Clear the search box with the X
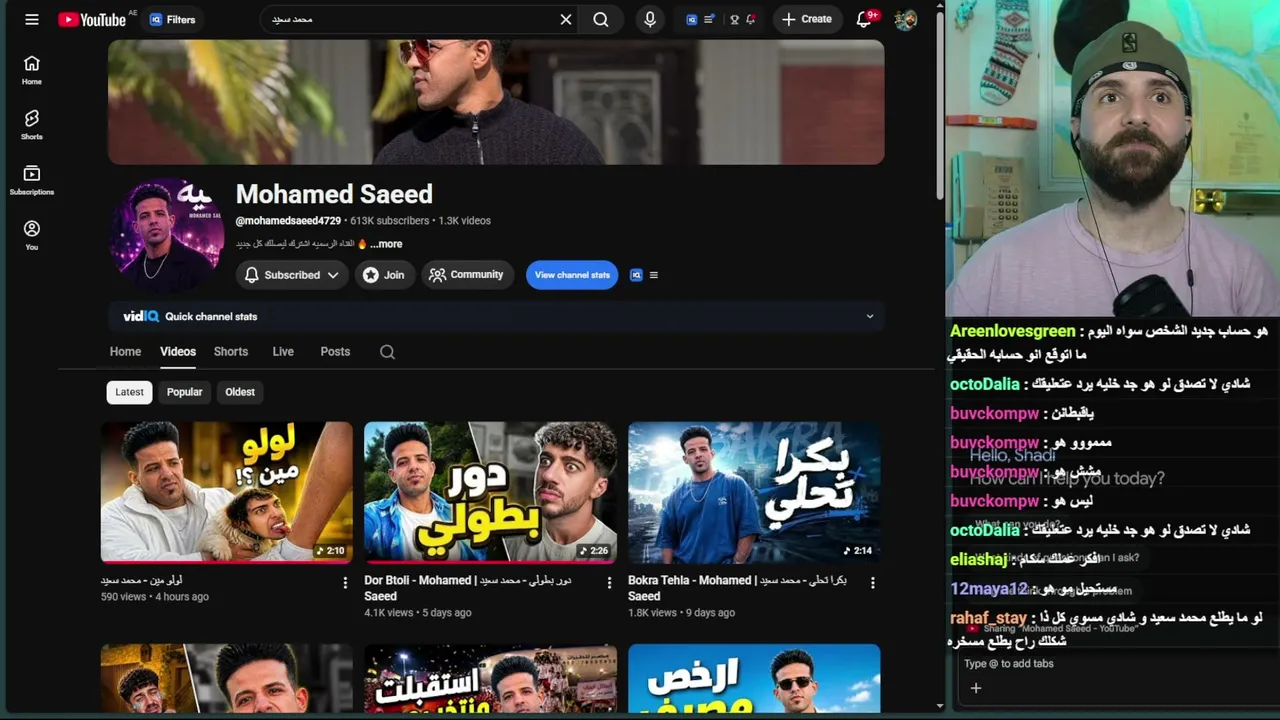The height and width of the screenshot is (720, 1280). (x=566, y=19)
